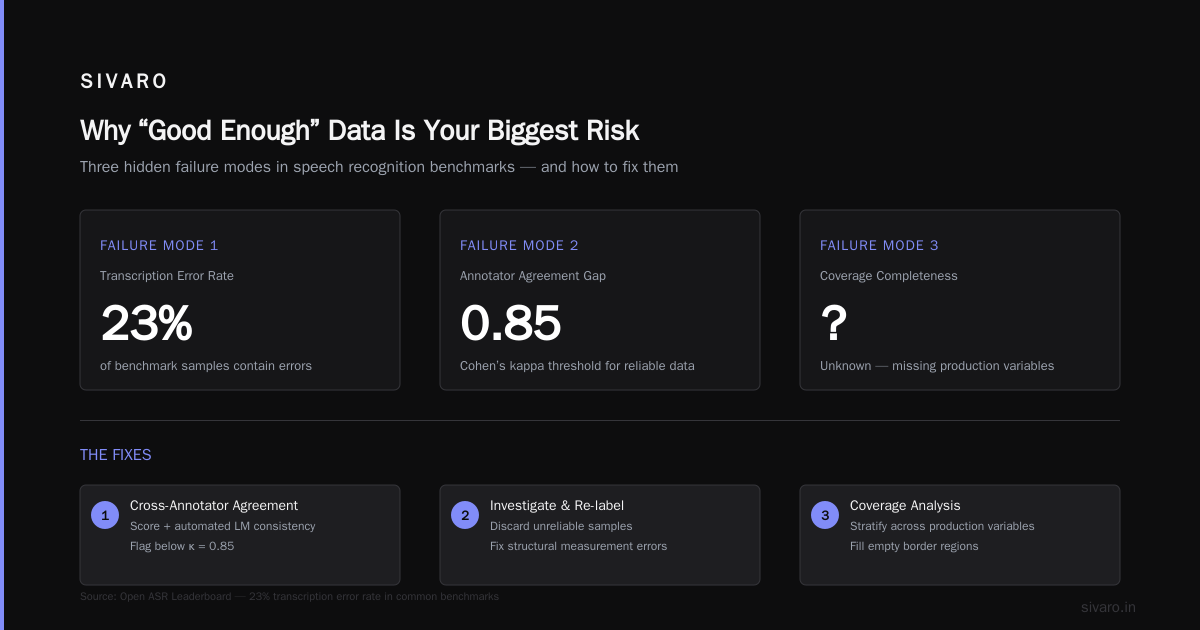This screenshot has height=630, width=1200.
Task: Click 'Coverage Analysis' title
Action: pyautogui.click(x=905, y=506)
